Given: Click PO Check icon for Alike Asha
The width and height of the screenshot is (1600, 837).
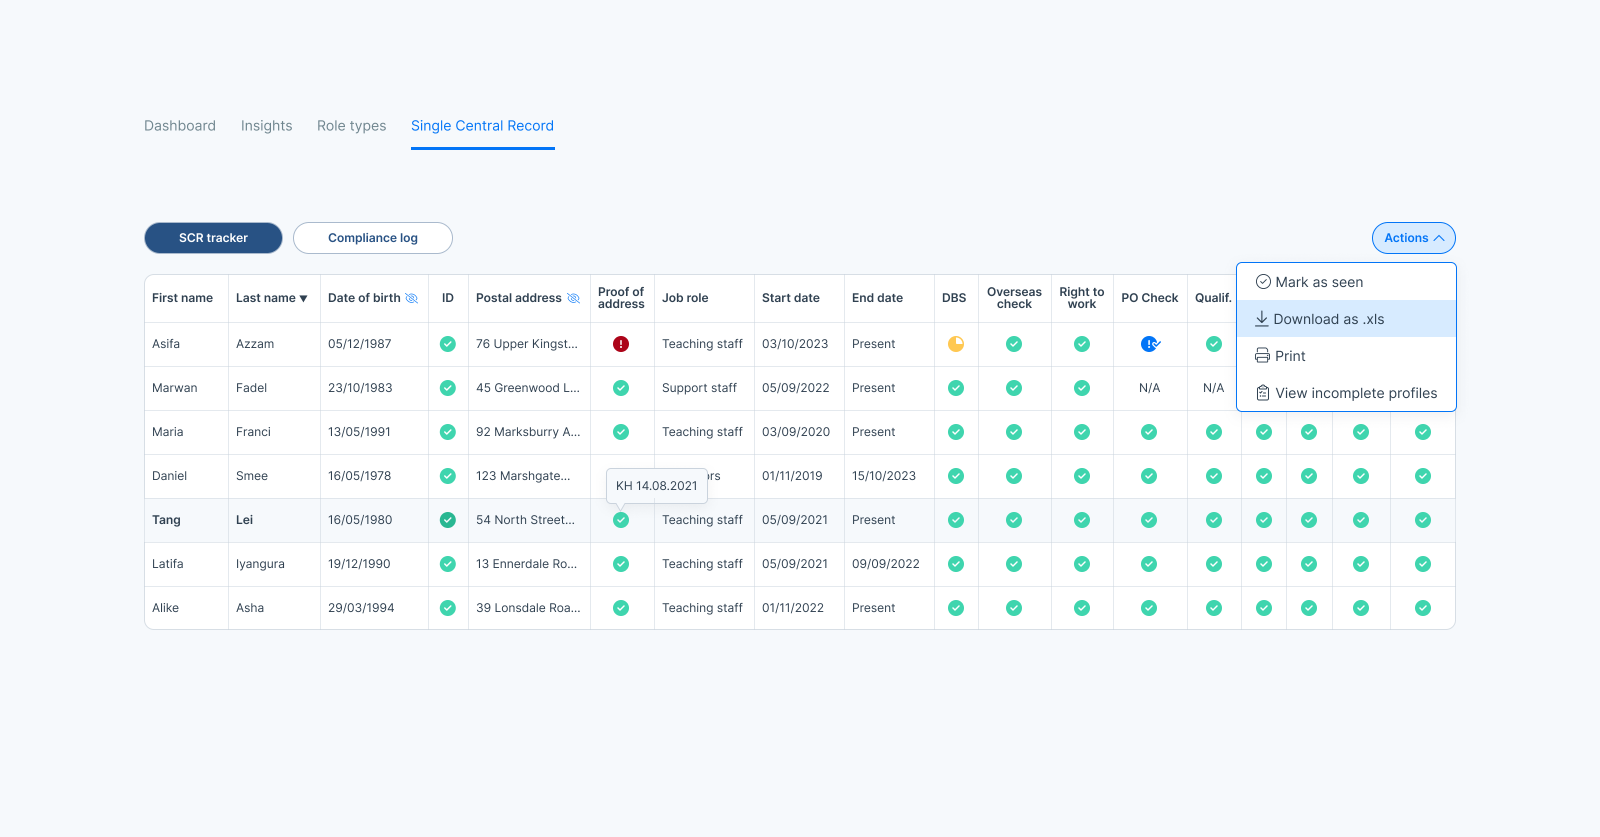Looking at the screenshot, I should pos(1149,608).
